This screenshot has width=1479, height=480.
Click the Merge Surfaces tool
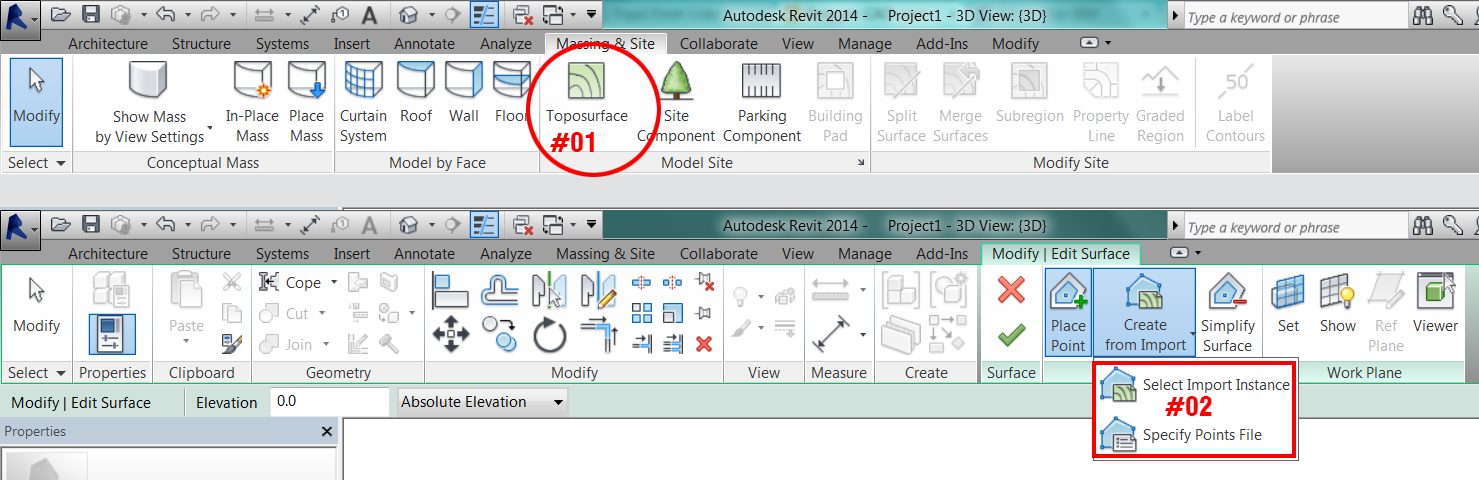tap(960, 100)
